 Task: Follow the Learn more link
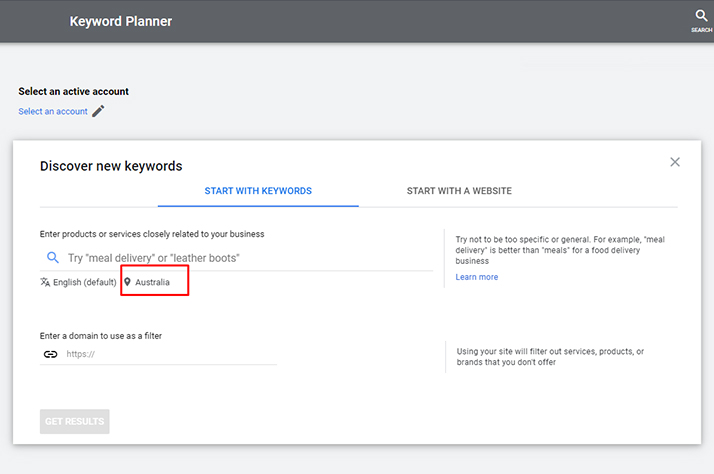click(477, 277)
